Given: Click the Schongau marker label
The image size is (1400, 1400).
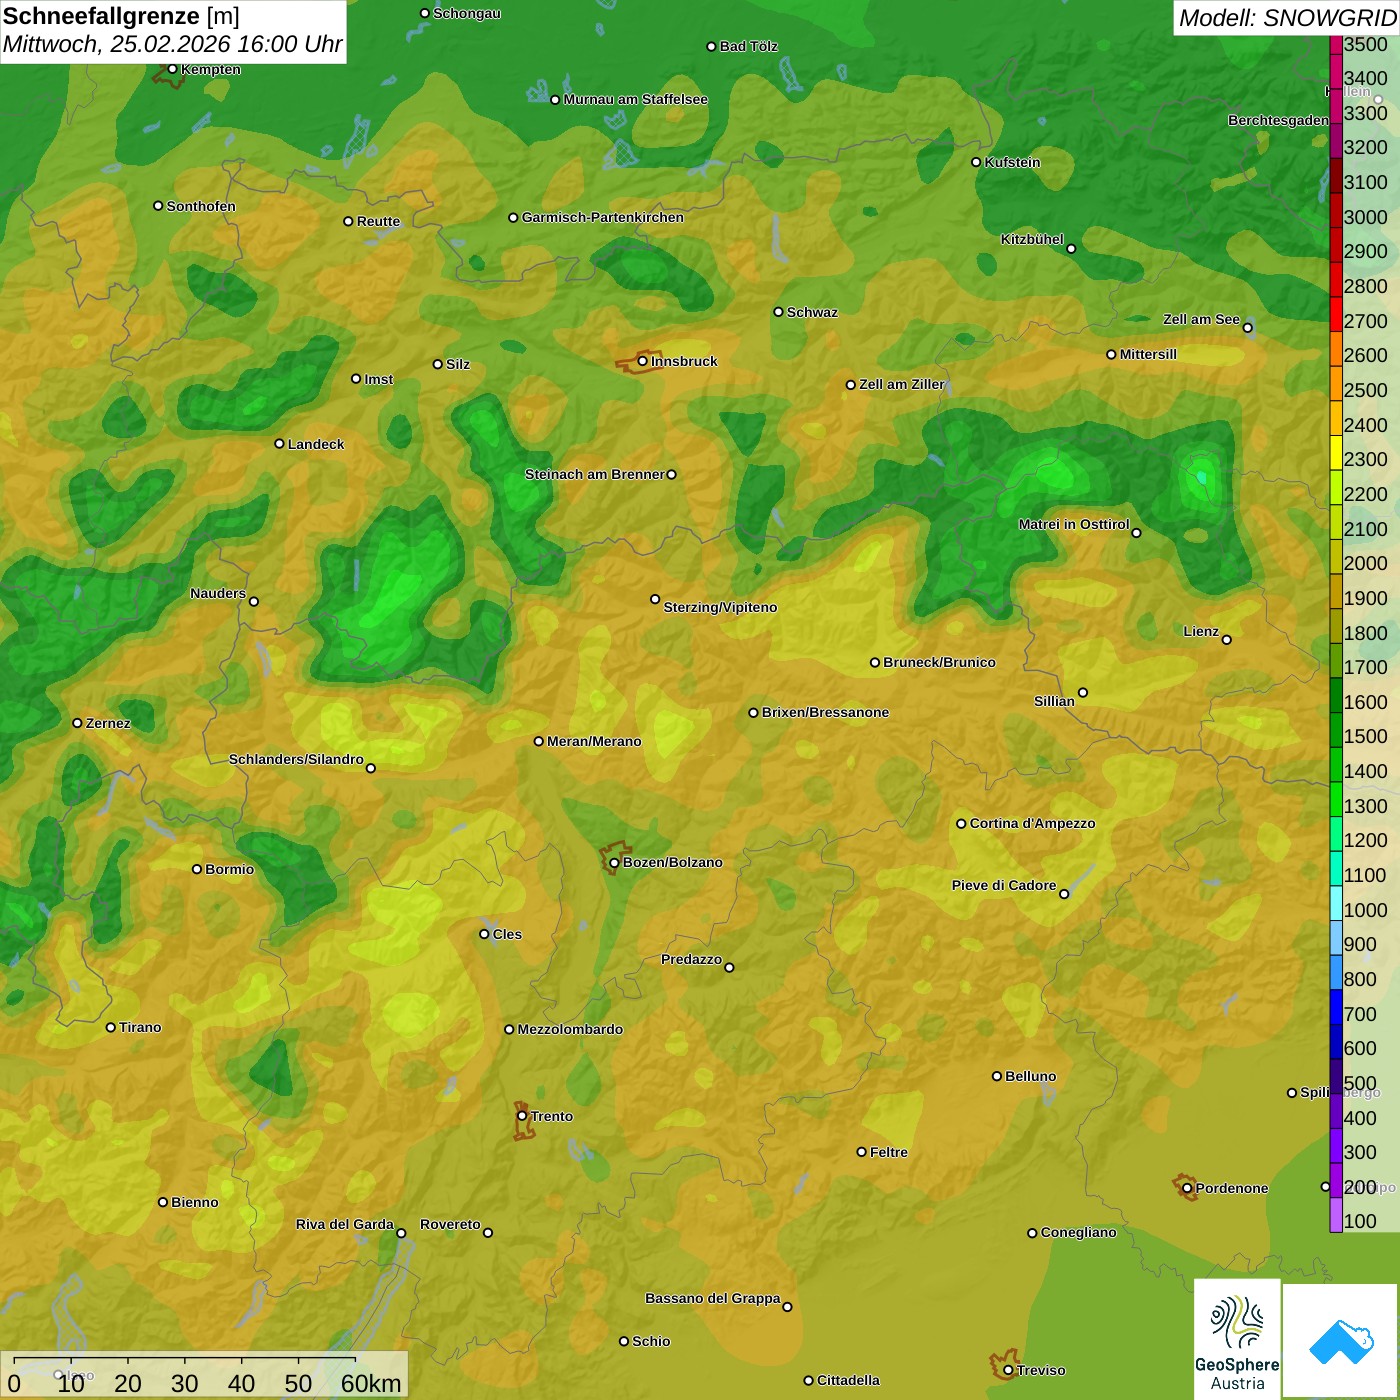Looking at the screenshot, I should [467, 13].
